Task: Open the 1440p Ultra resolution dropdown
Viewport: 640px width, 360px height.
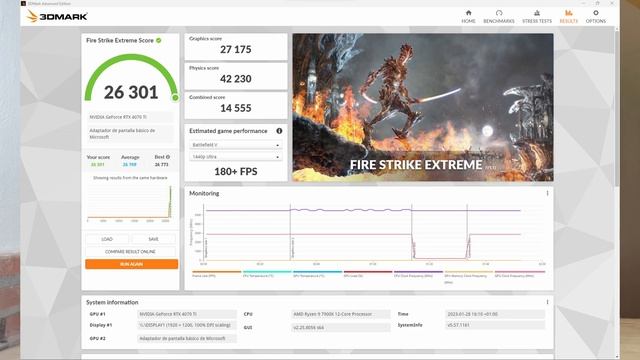Action: (236, 157)
